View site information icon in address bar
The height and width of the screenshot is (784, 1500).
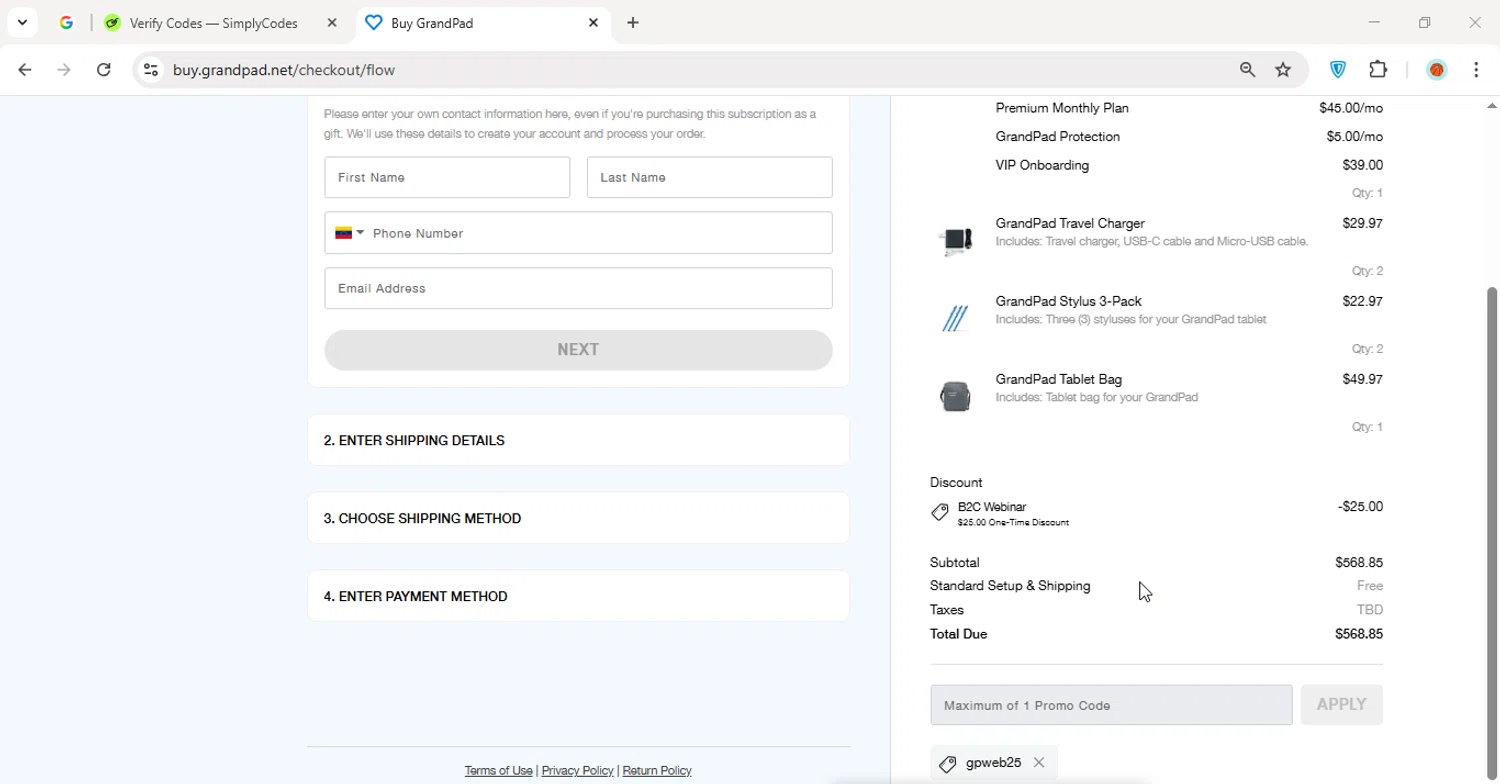tap(151, 70)
